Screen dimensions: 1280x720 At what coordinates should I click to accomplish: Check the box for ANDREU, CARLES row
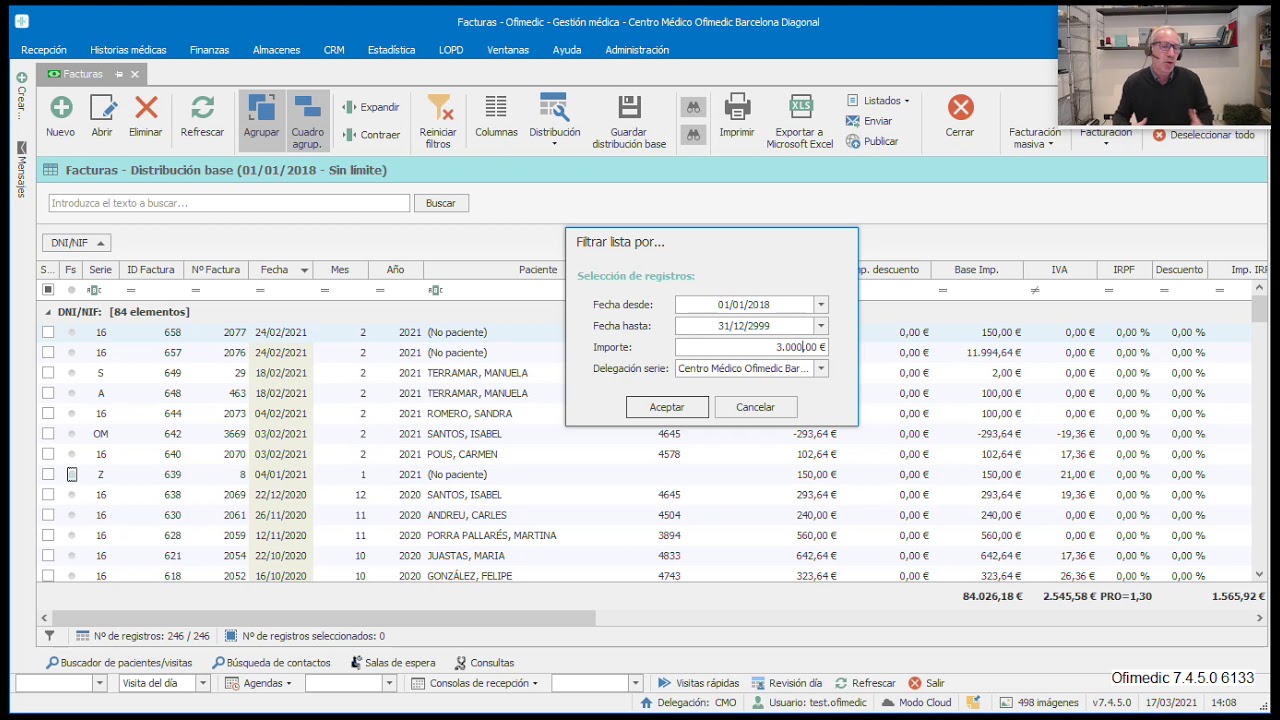click(x=48, y=515)
